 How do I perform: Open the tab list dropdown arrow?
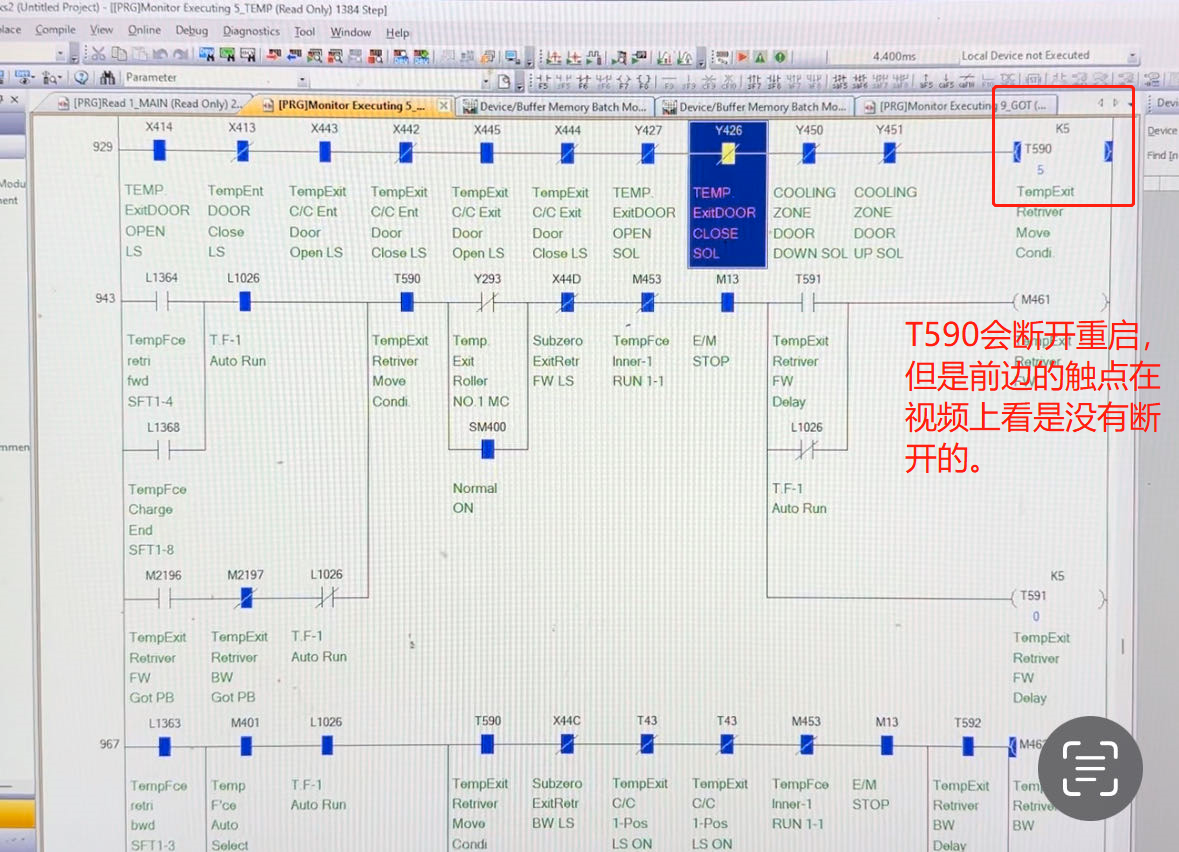pos(1131,104)
